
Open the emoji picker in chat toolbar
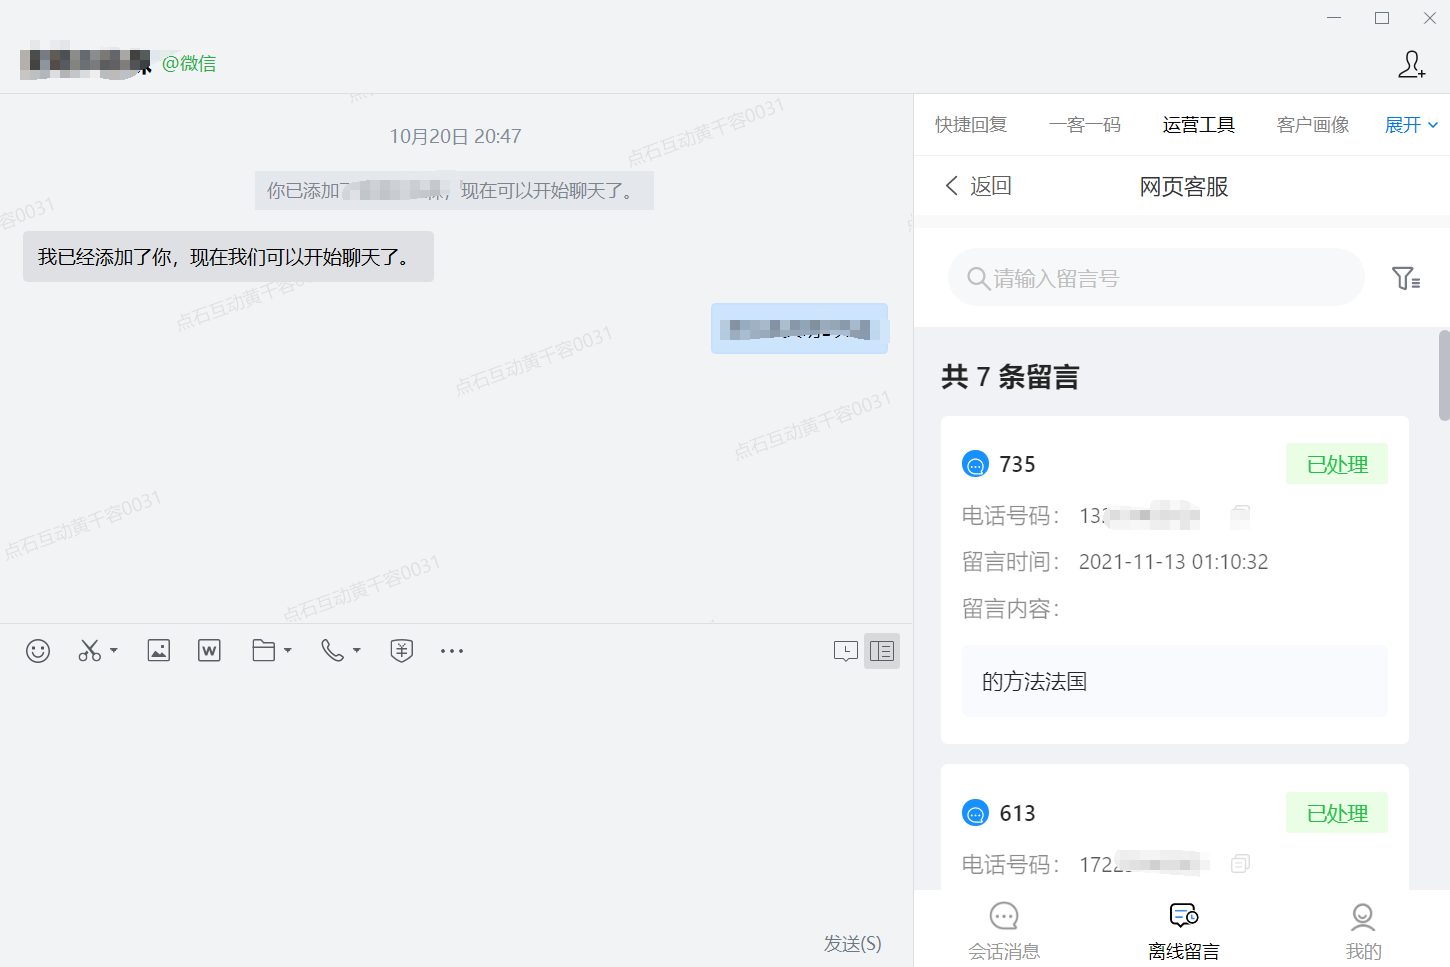[x=38, y=651]
